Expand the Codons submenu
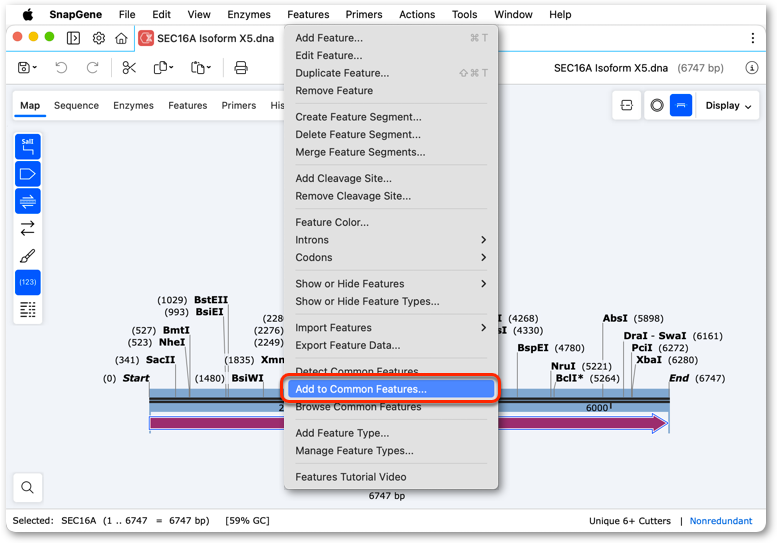Image resolution: width=778 pixels, height=543 pixels. (x=390, y=258)
